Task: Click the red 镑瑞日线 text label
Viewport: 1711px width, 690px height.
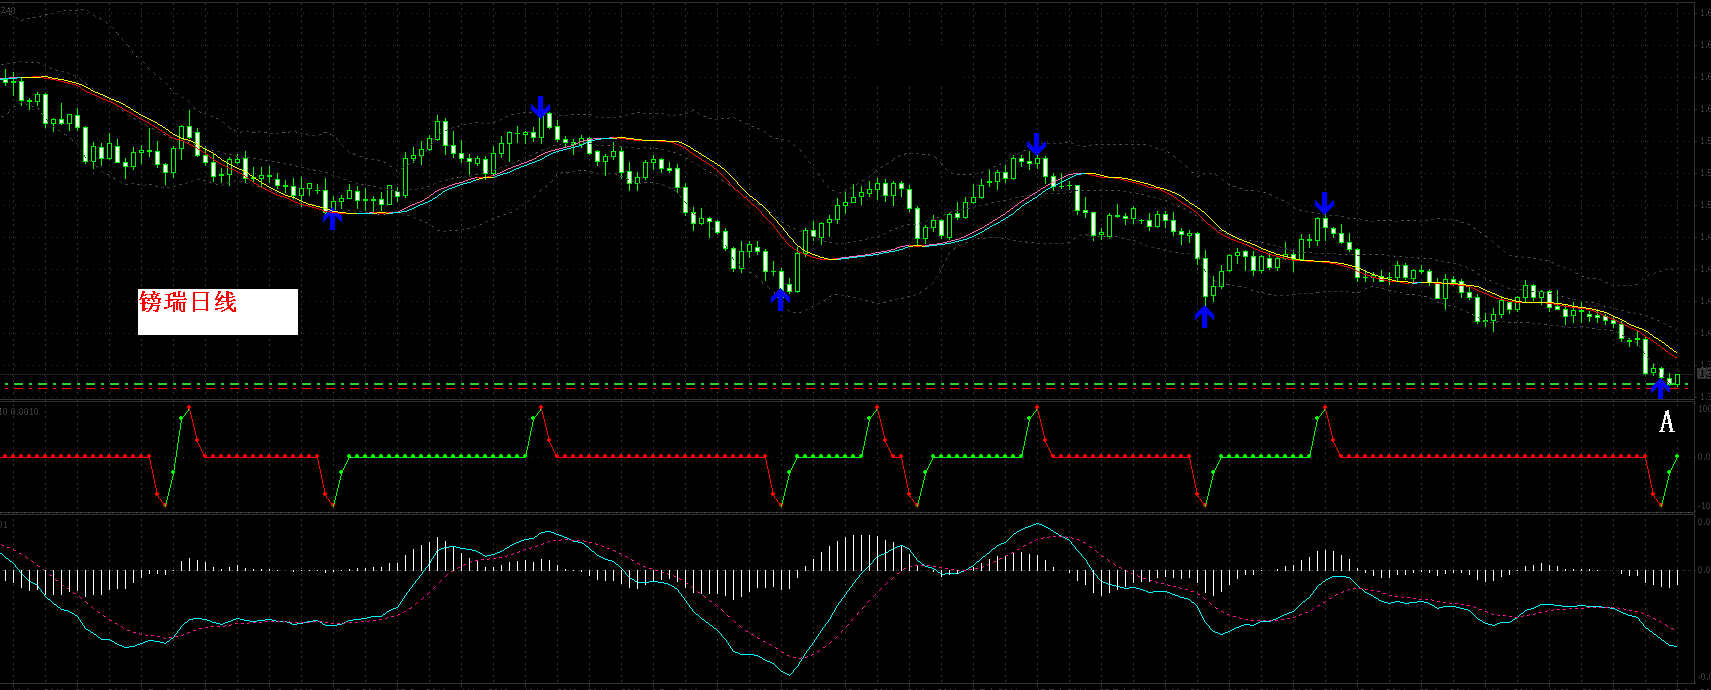Action: (x=188, y=302)
